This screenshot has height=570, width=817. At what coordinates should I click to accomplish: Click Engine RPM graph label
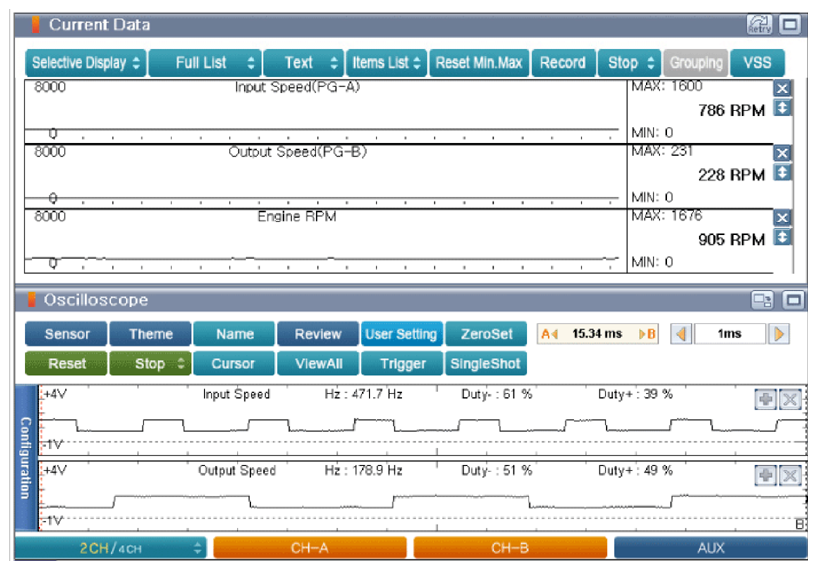coord(297,216)
